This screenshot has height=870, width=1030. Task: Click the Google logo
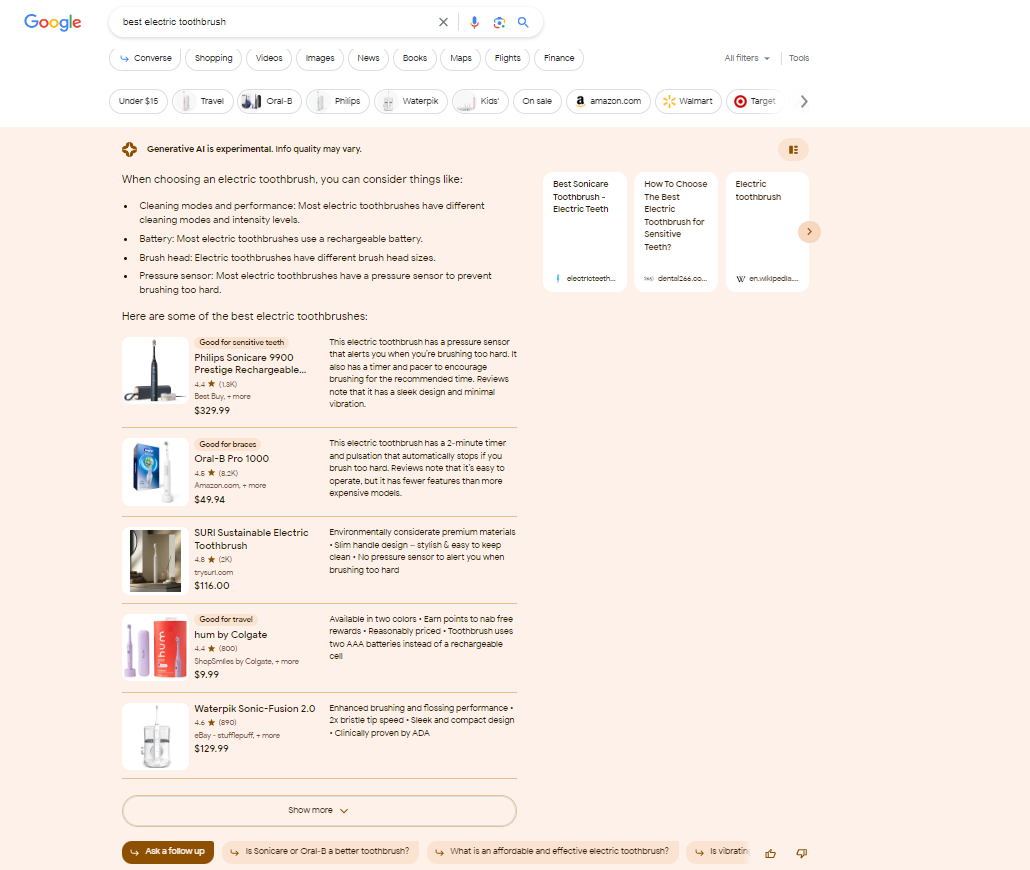pos(53,22)
